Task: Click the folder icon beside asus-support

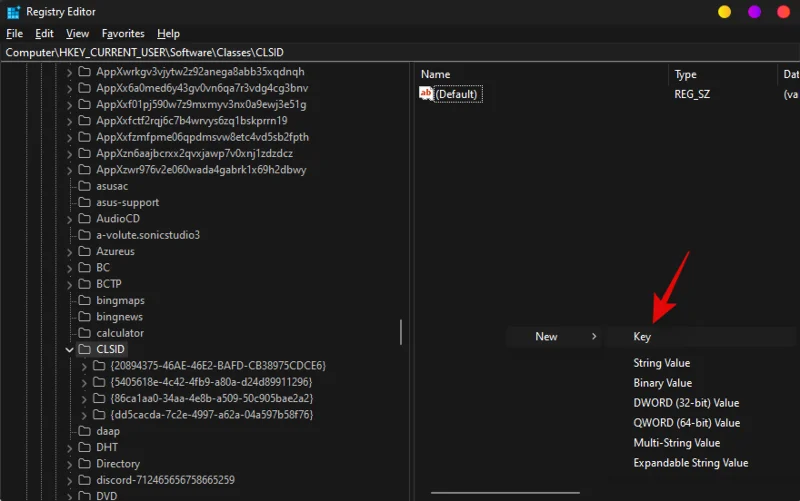Action: coord(85,203)
